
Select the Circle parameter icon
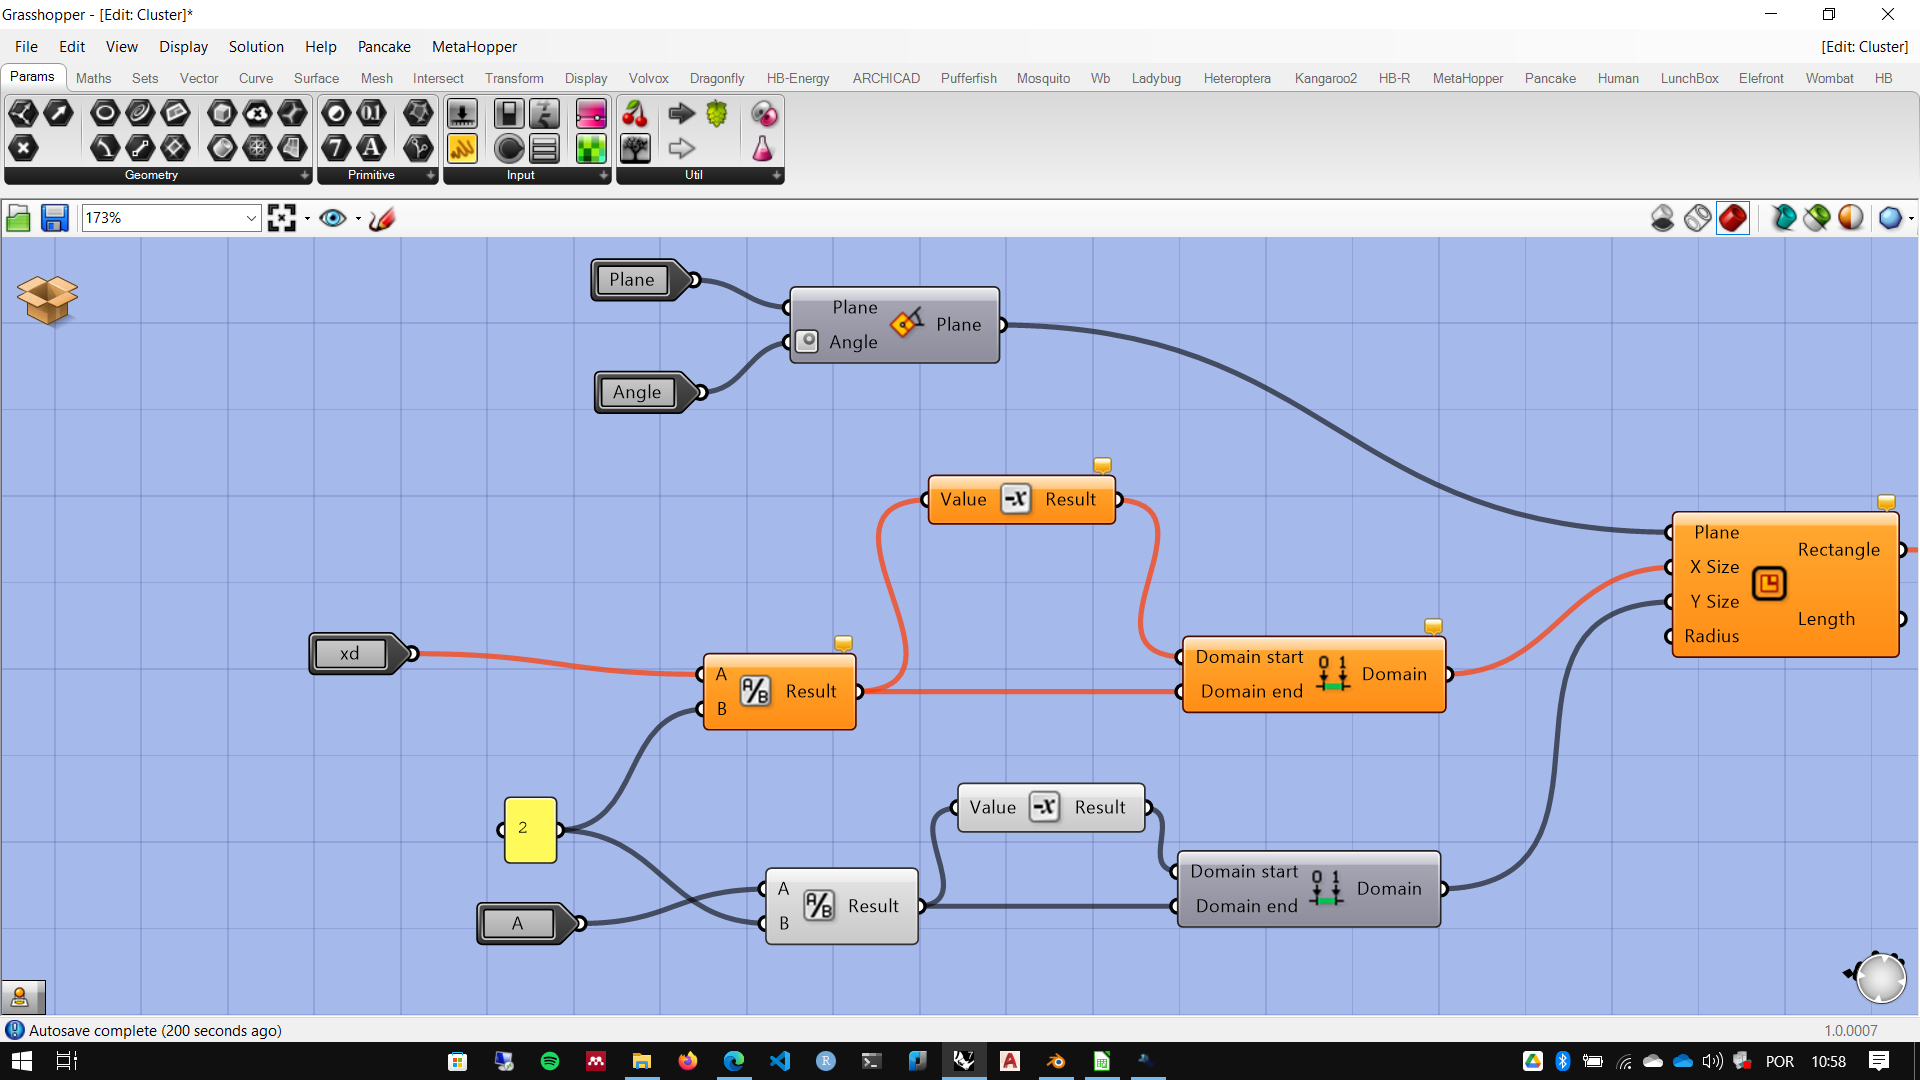[x=105, y=114]
